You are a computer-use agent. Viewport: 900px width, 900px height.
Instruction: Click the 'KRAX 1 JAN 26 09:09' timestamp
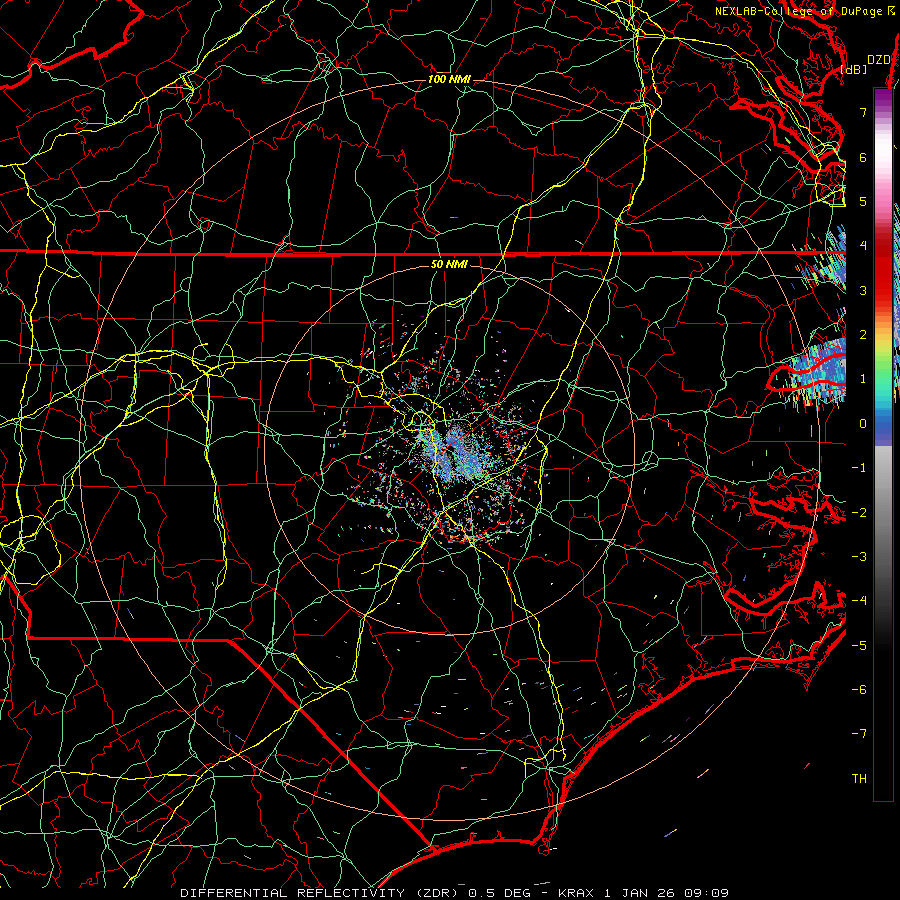[x=643, y=893]
